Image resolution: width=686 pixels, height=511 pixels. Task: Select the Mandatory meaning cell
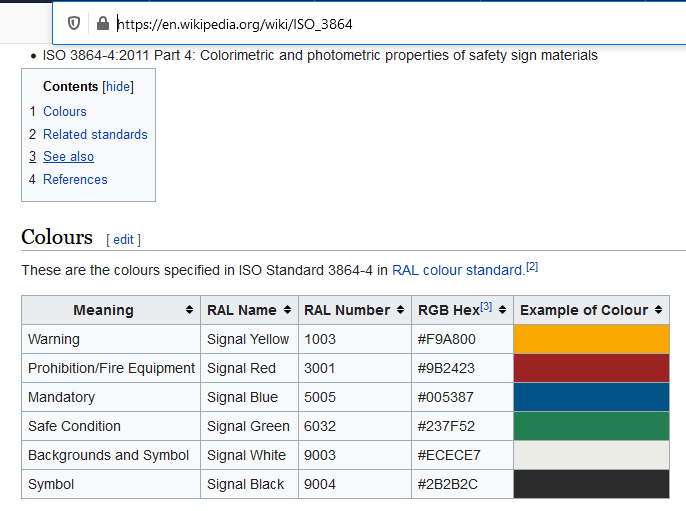(111, 397)
